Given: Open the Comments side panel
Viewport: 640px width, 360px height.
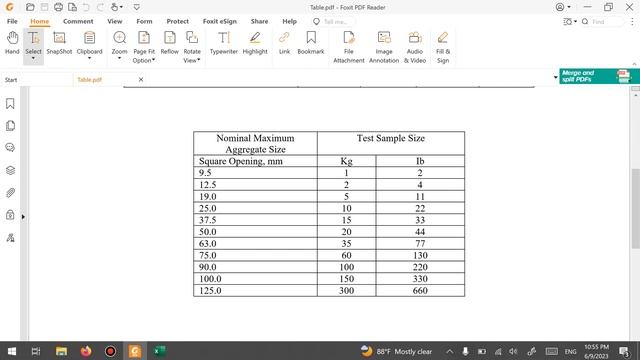Looking at the screenshot, I should click(x=10, y=147).
